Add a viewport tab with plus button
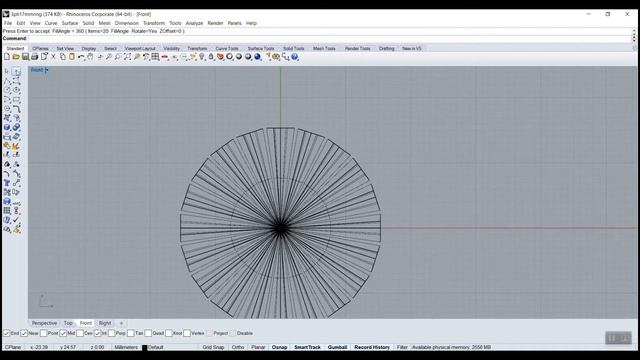Image resolution: width=640 pixels, height=360 pixels. [x=121, y=323]
